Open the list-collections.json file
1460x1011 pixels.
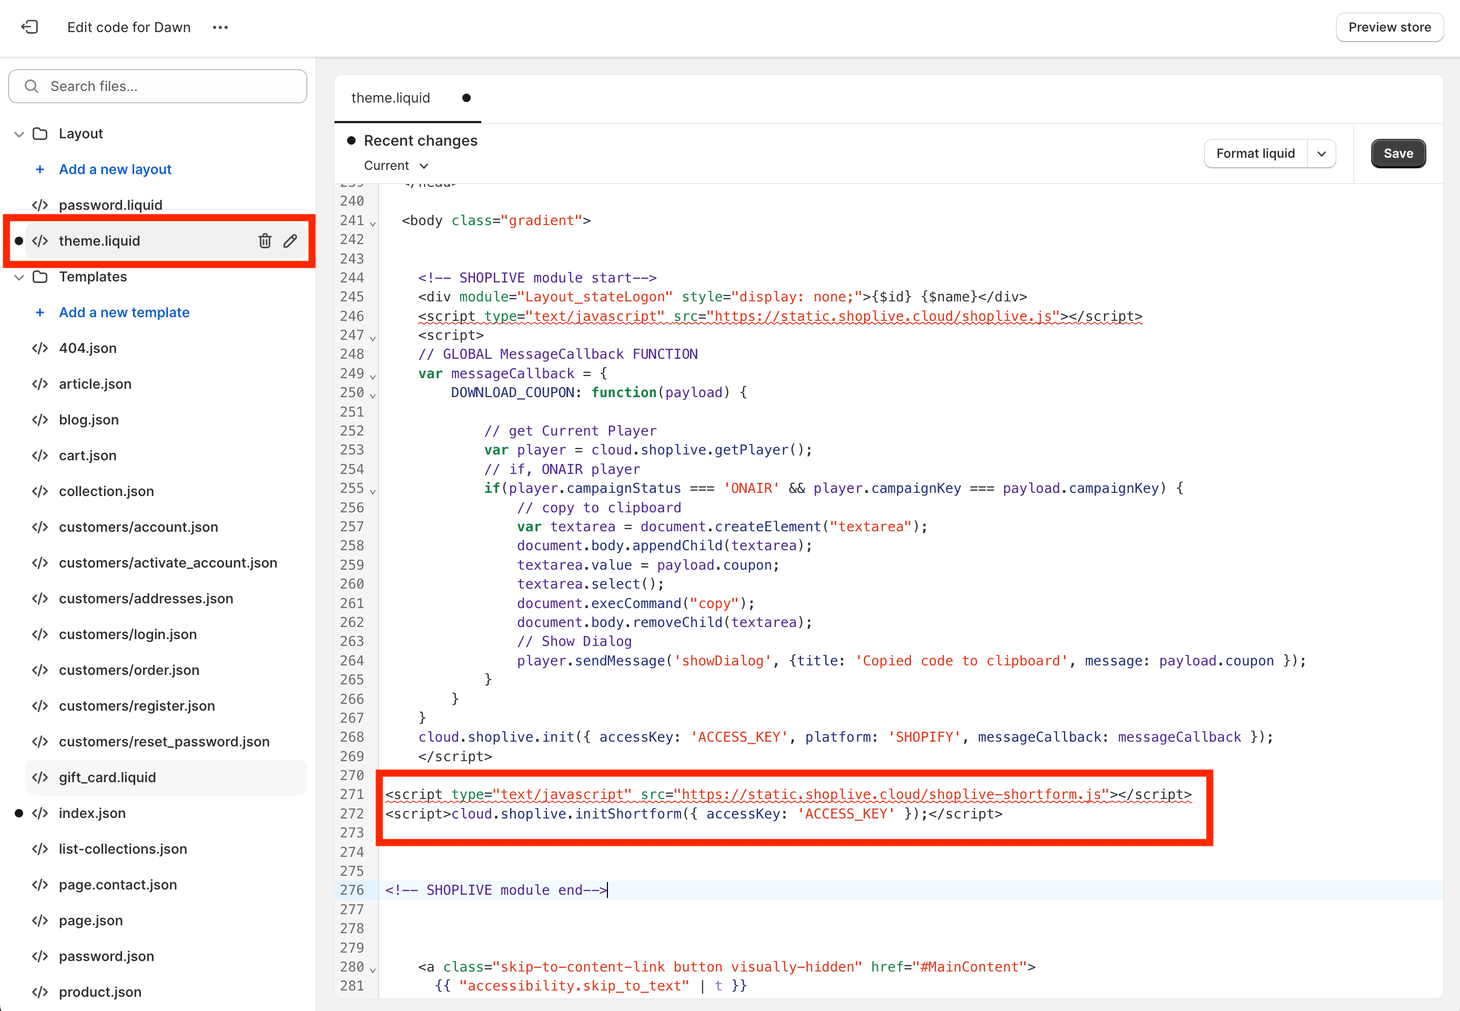click(123, 849)
